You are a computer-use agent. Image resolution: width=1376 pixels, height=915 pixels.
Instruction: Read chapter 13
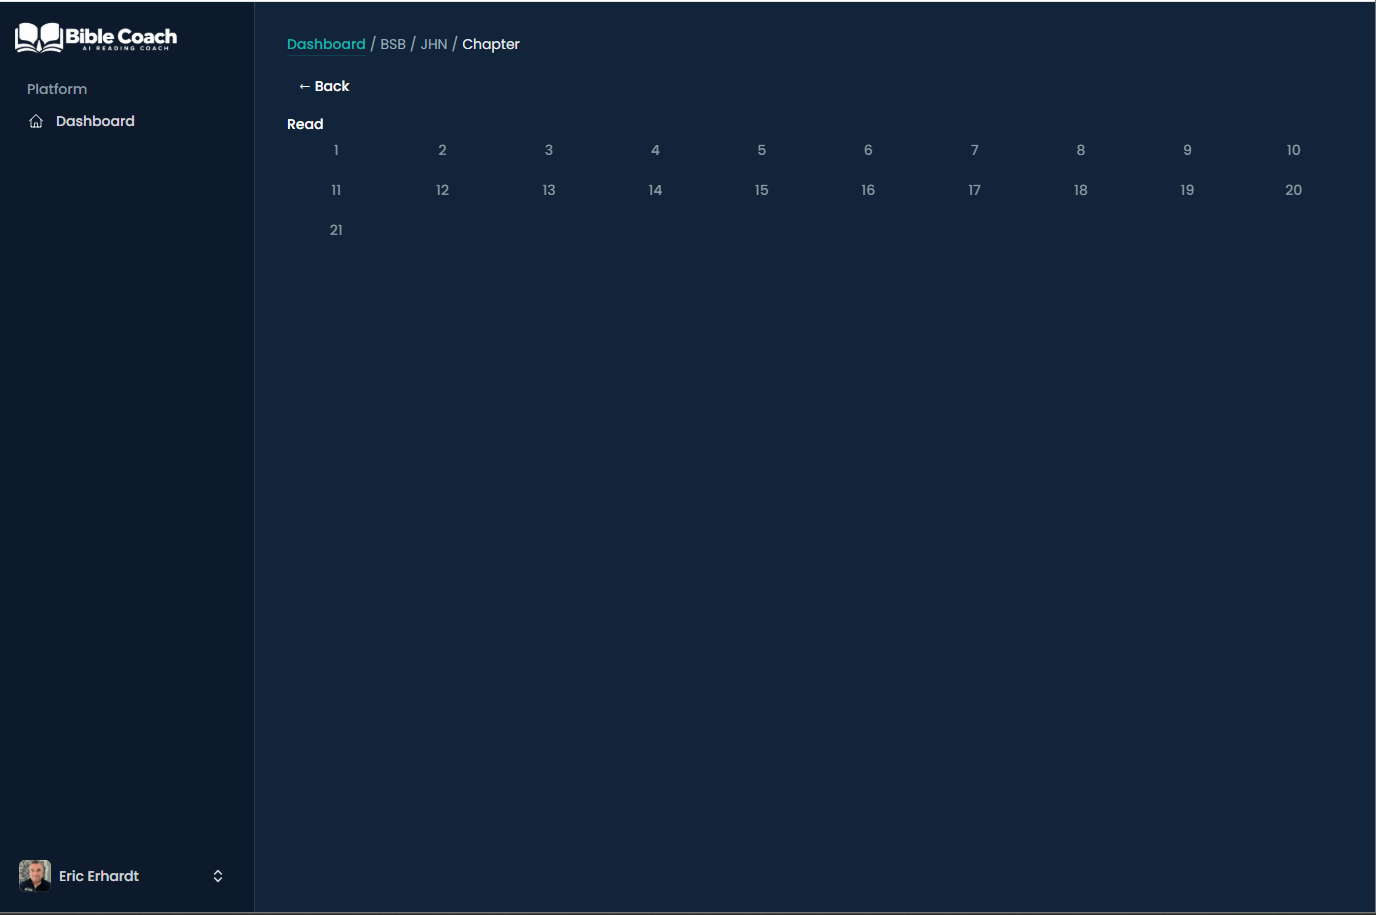coord(549,190)
